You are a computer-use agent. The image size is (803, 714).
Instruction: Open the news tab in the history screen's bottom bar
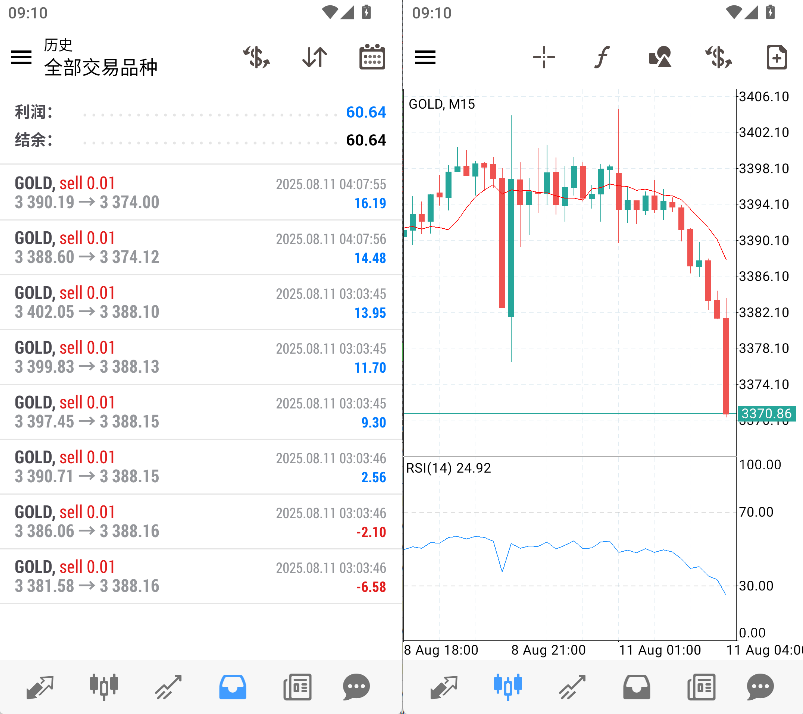(297, 687)
